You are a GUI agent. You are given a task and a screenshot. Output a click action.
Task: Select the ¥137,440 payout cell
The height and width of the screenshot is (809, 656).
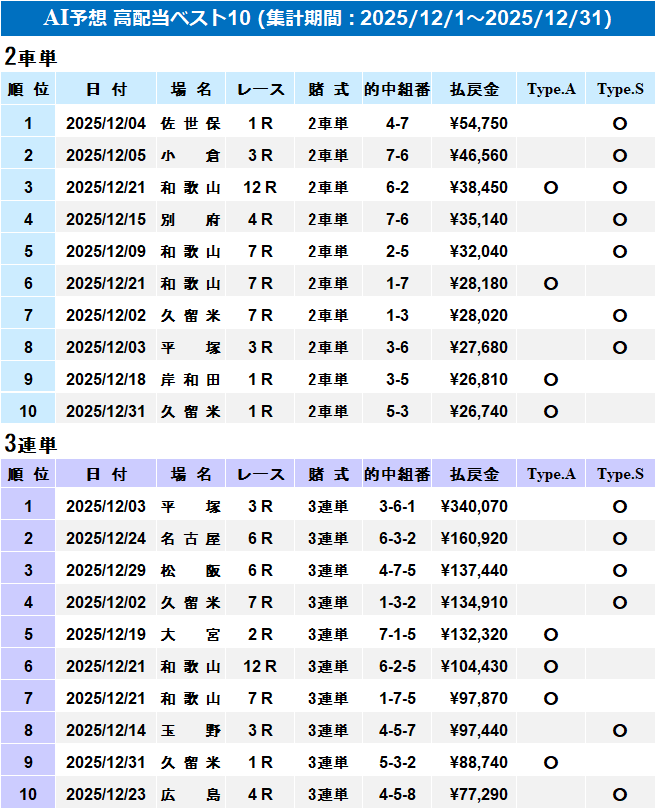click(474, 570)
